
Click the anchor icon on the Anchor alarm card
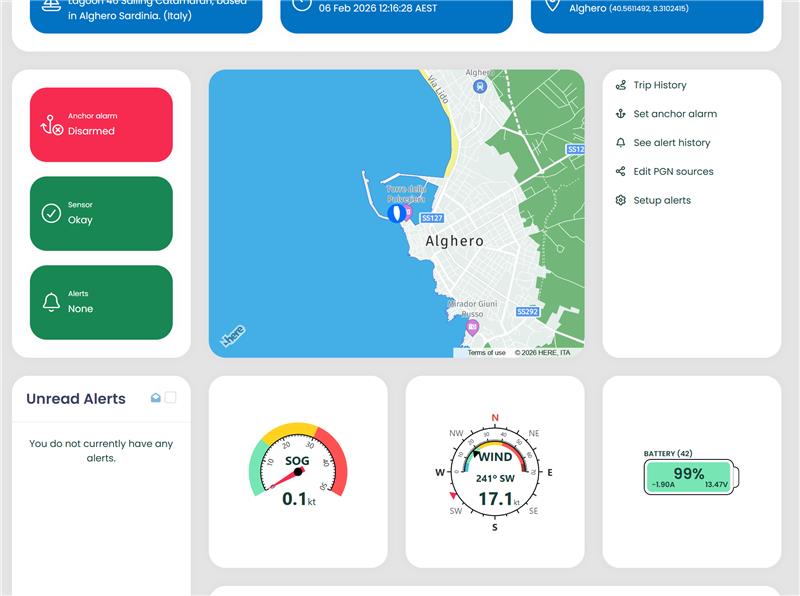click(51, 123)
